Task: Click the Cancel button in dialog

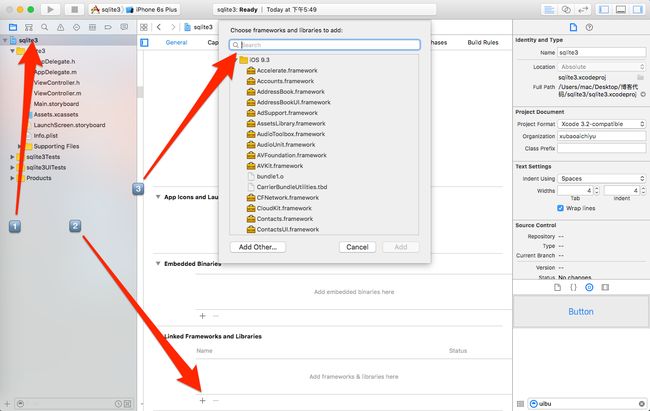Action: tap(357, 247)
